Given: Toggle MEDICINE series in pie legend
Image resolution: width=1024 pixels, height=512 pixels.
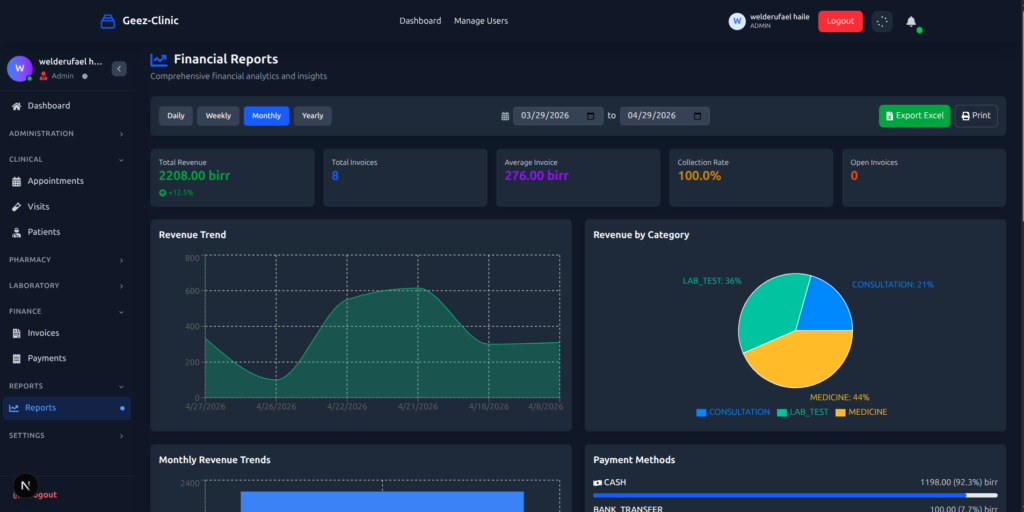Looking at the screenshot, I should point(861,413).
